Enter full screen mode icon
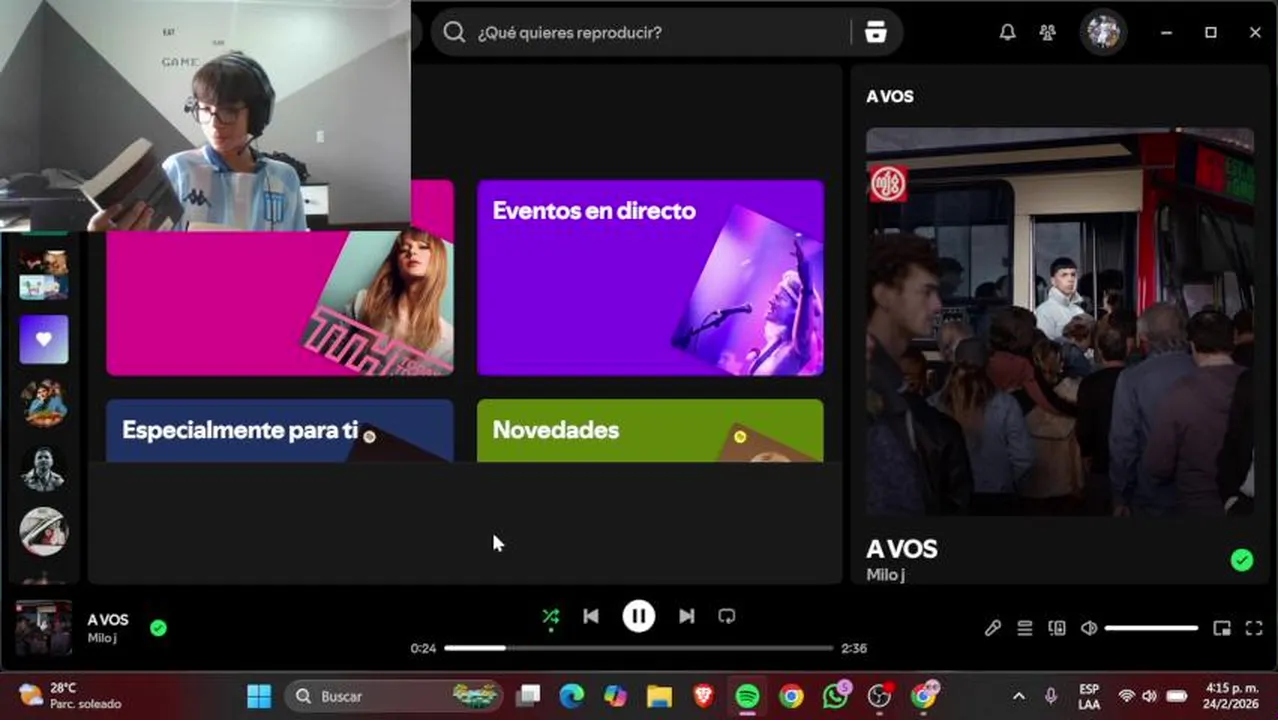The image size is (1278, 720). pos(1254,628)
